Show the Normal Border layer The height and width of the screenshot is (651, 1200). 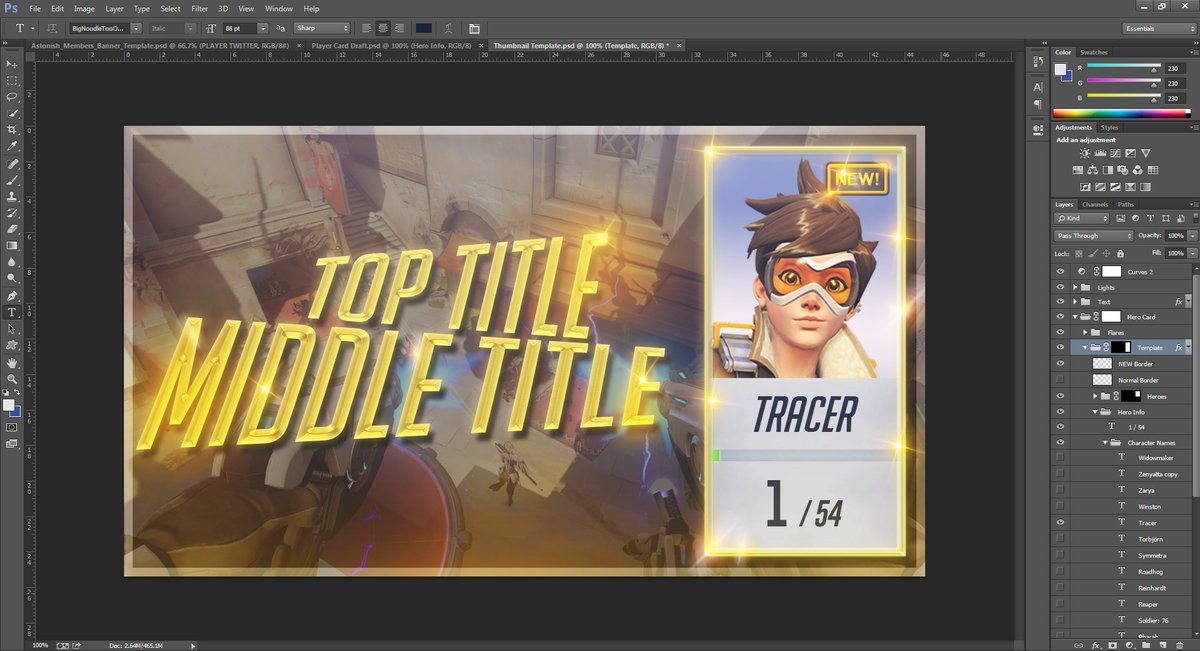pos(1060,379)
